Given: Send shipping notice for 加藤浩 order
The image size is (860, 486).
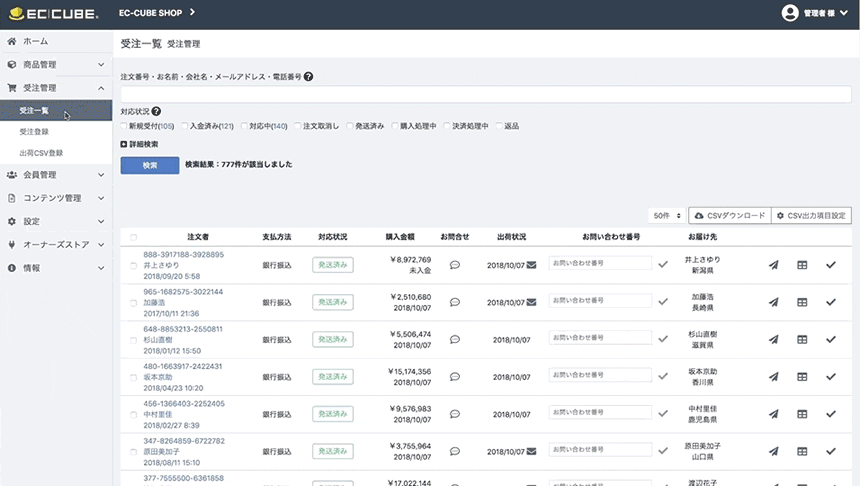Looking at the screenshot, I should coord(773,302).
